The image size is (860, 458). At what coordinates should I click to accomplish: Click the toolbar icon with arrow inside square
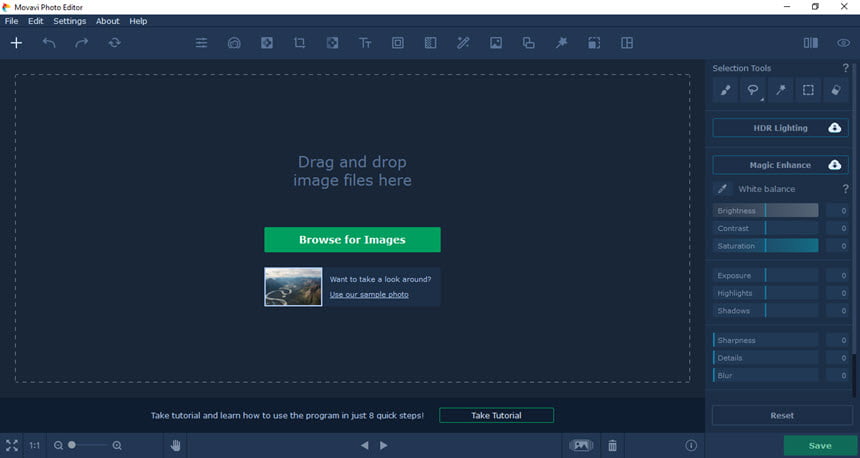coord(267,43)
